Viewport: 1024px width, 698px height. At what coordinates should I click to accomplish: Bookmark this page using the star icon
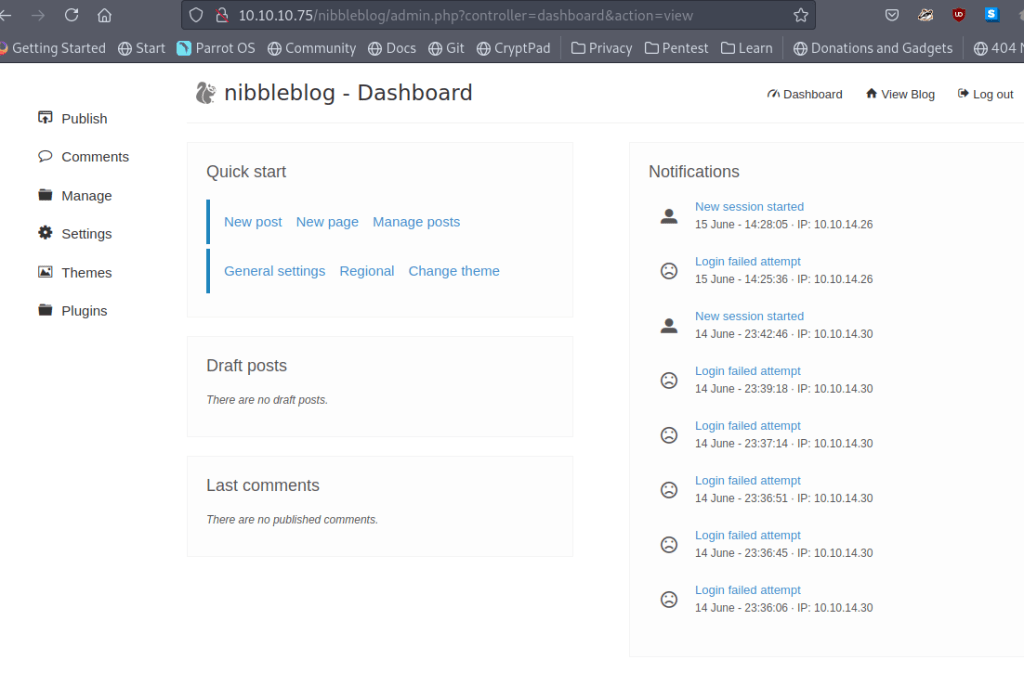[x=800, y=15]
